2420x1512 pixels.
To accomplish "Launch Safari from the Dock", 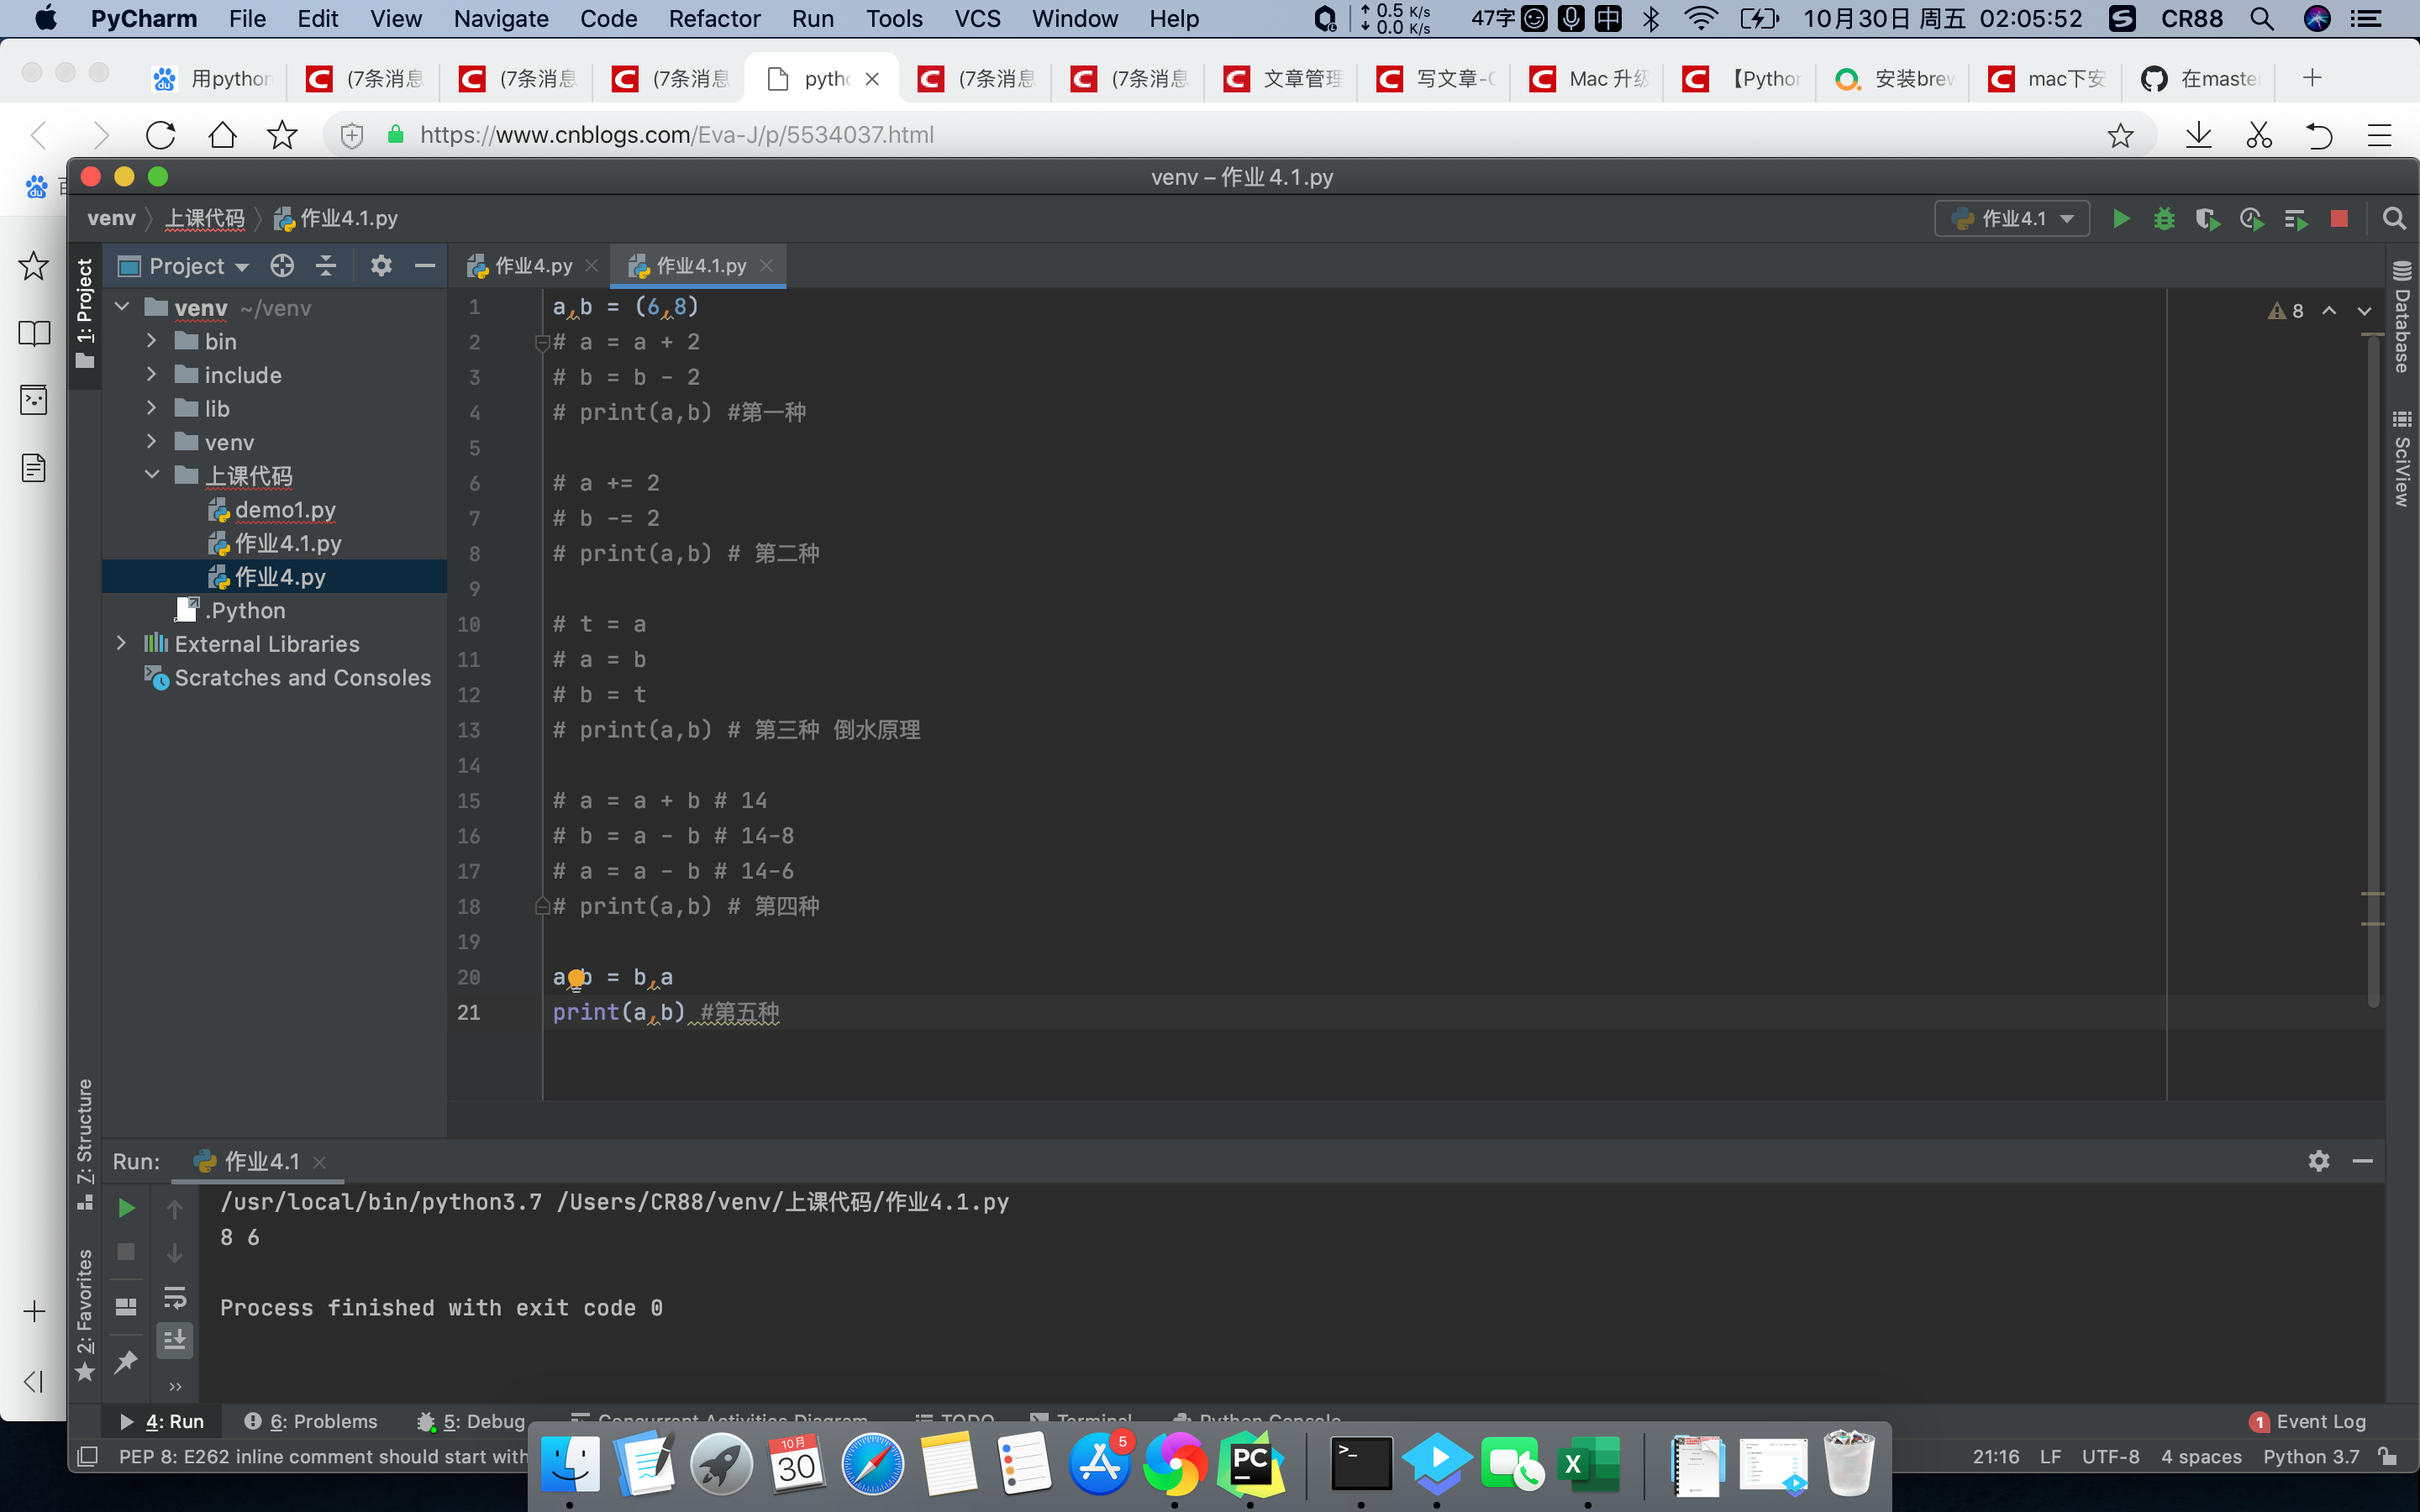I will tap(872, 1464).
